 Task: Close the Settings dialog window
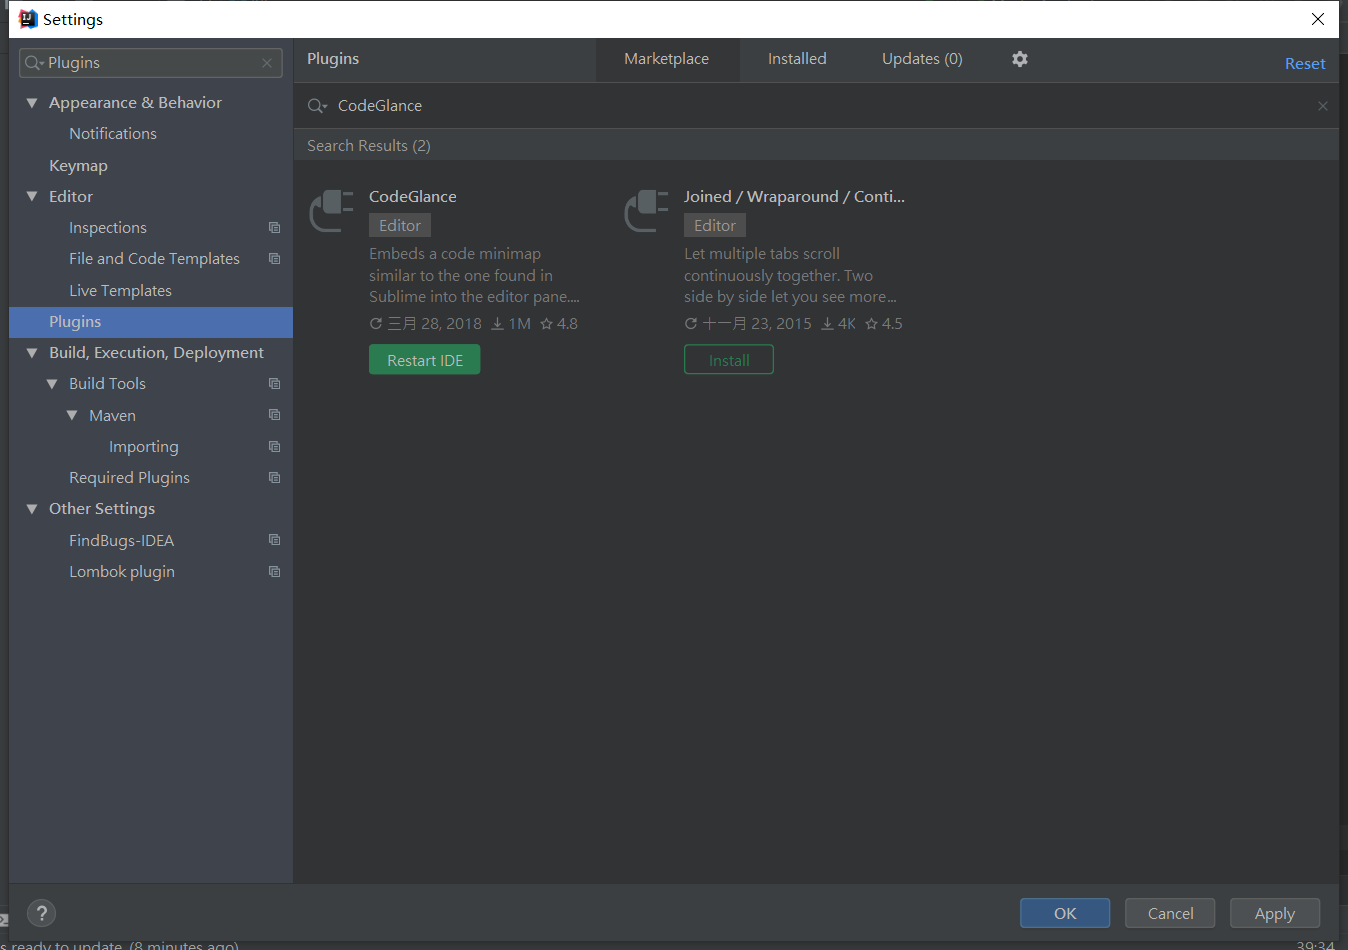point(1318,19)
